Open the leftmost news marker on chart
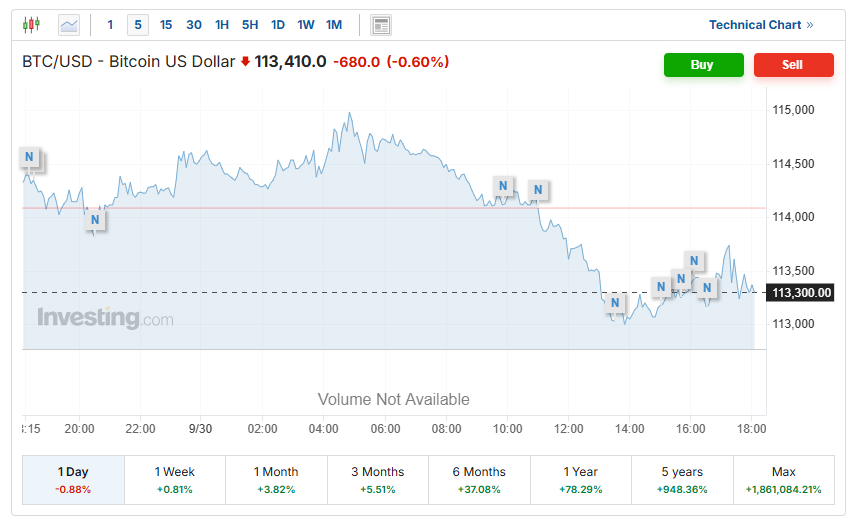 (x=30, y=157)
